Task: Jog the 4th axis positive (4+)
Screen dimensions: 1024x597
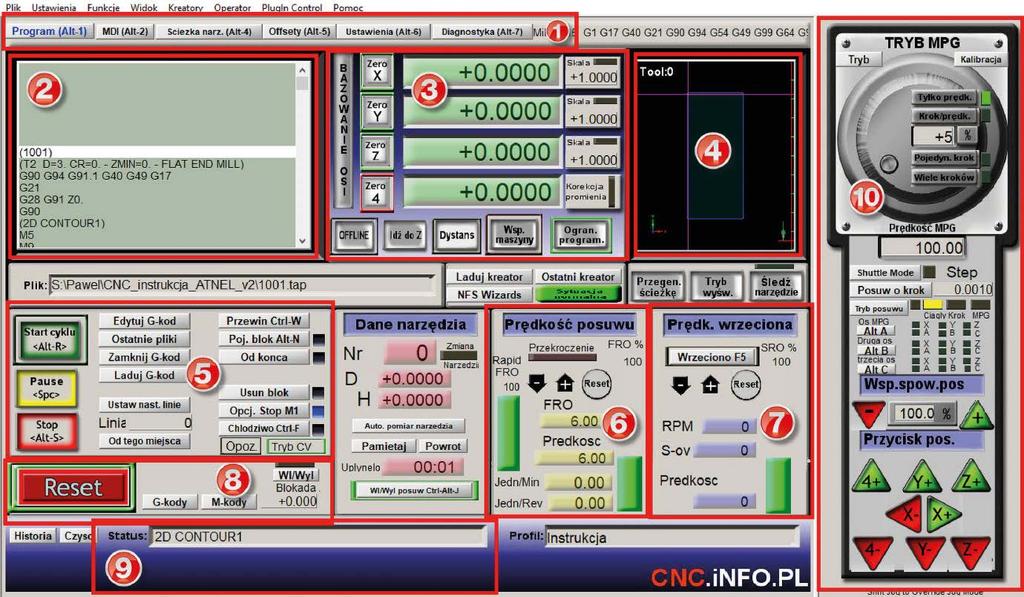Action: [872, 477]
